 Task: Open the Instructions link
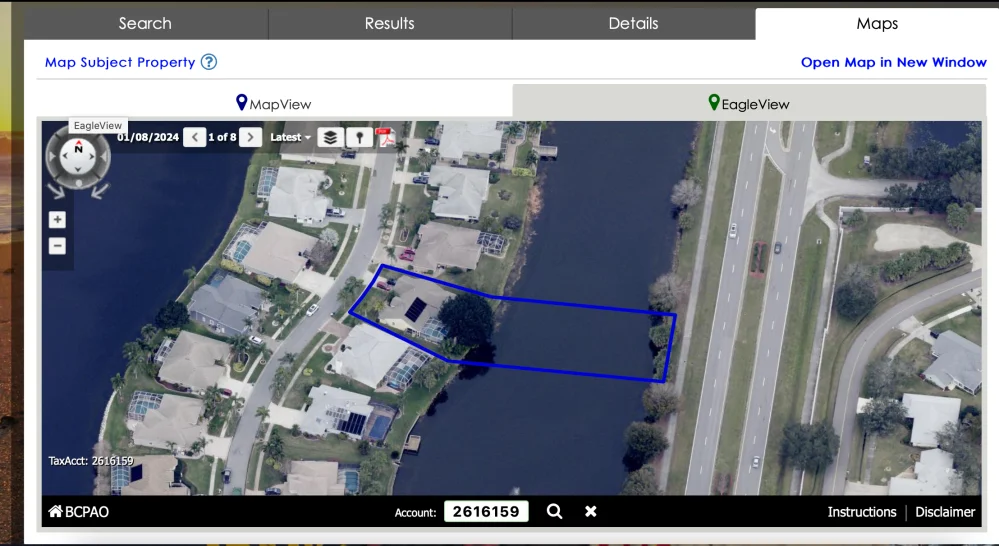pos(861,512)
